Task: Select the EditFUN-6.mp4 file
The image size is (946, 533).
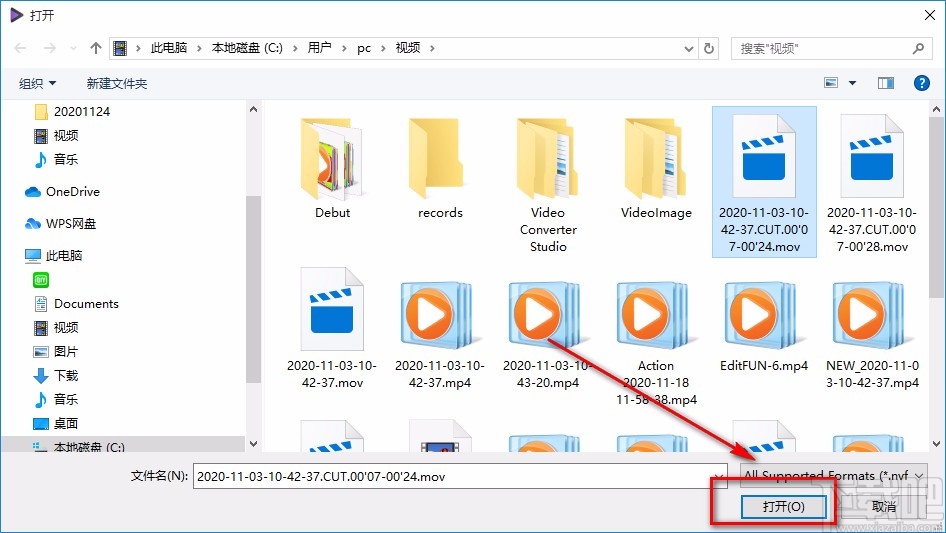Action: click(764, 327)
